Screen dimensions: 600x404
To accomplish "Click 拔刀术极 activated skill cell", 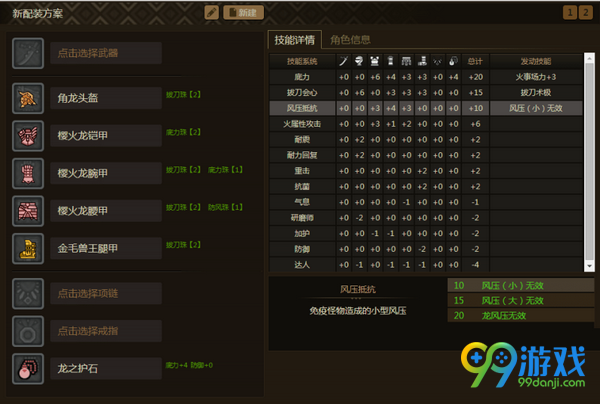I will pos(536,93).
